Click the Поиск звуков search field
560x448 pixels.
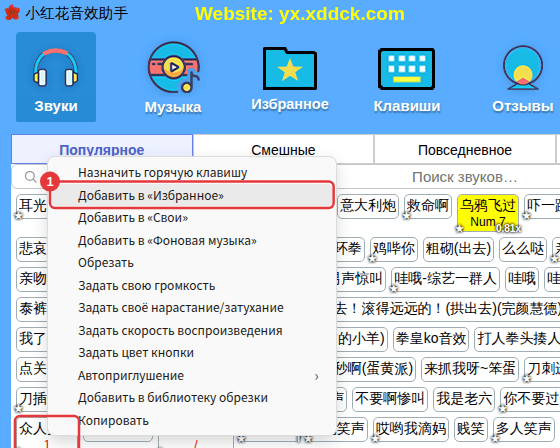[x=464, y=177]
